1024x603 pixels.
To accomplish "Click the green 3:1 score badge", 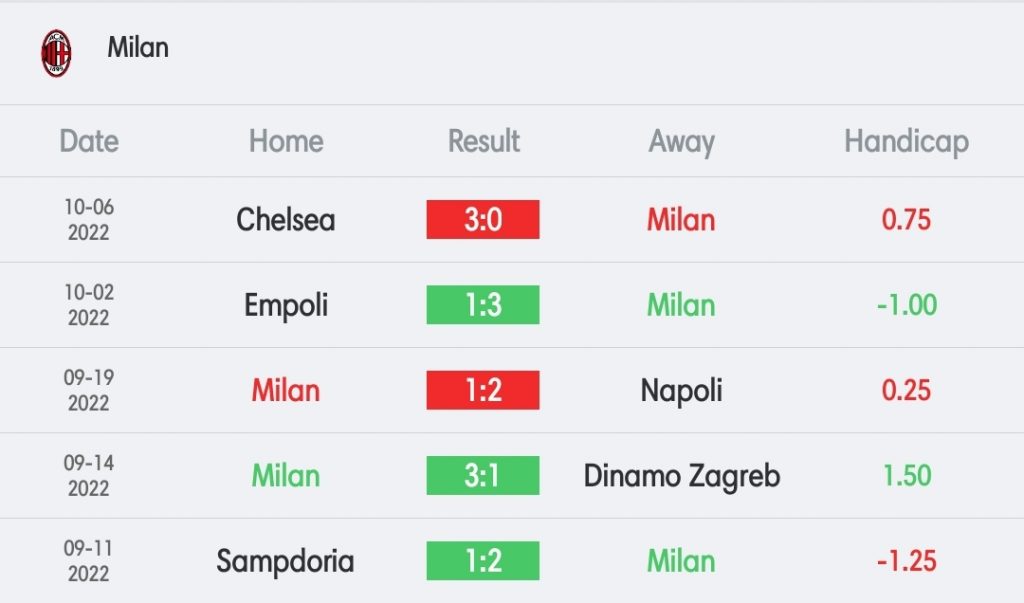I will click(483, 475).
